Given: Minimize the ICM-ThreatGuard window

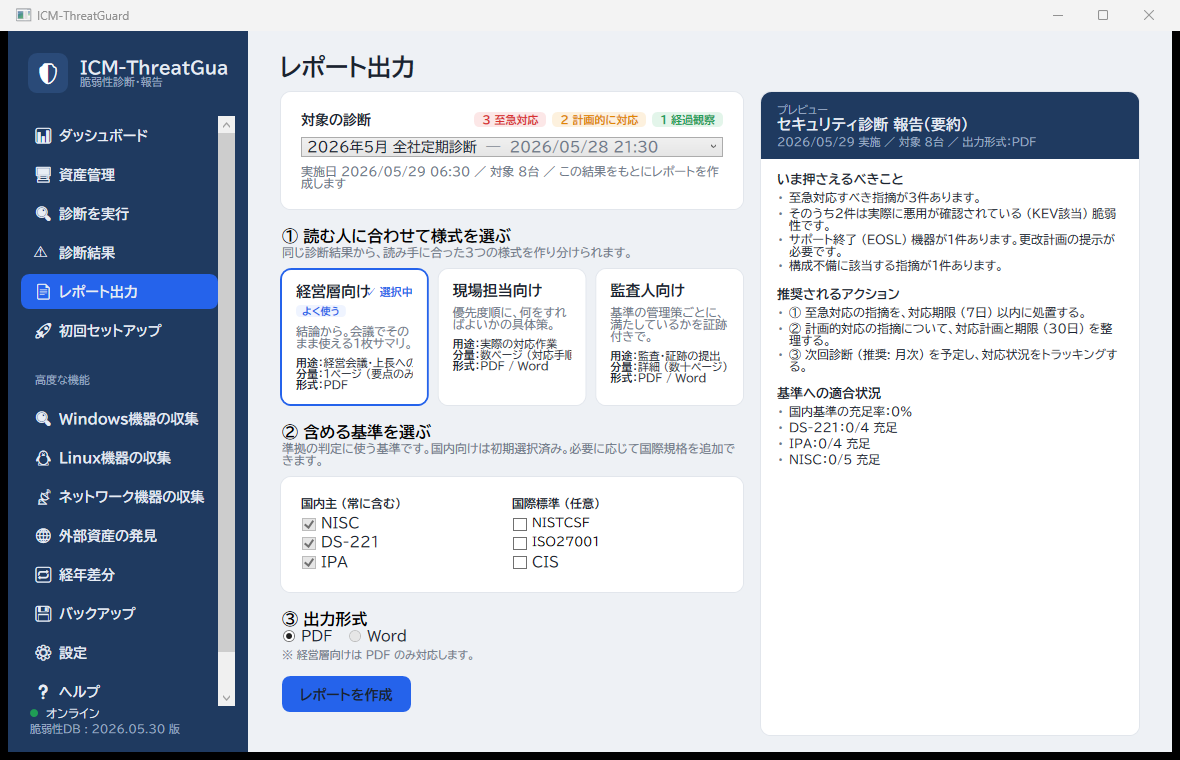Looking at the screenshot, I should [1057, 15].
